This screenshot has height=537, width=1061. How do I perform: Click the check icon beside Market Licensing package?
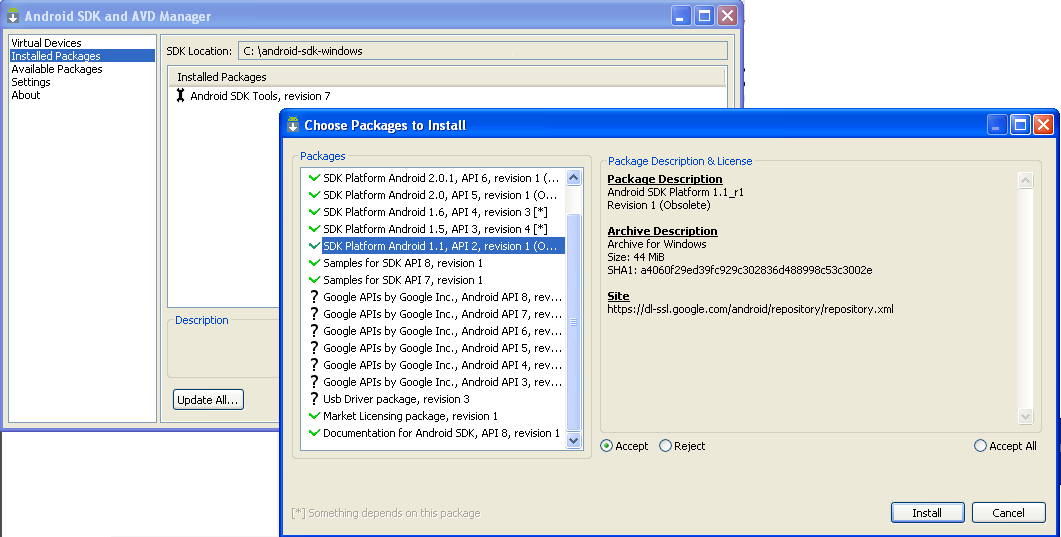[x=314, y=415]
